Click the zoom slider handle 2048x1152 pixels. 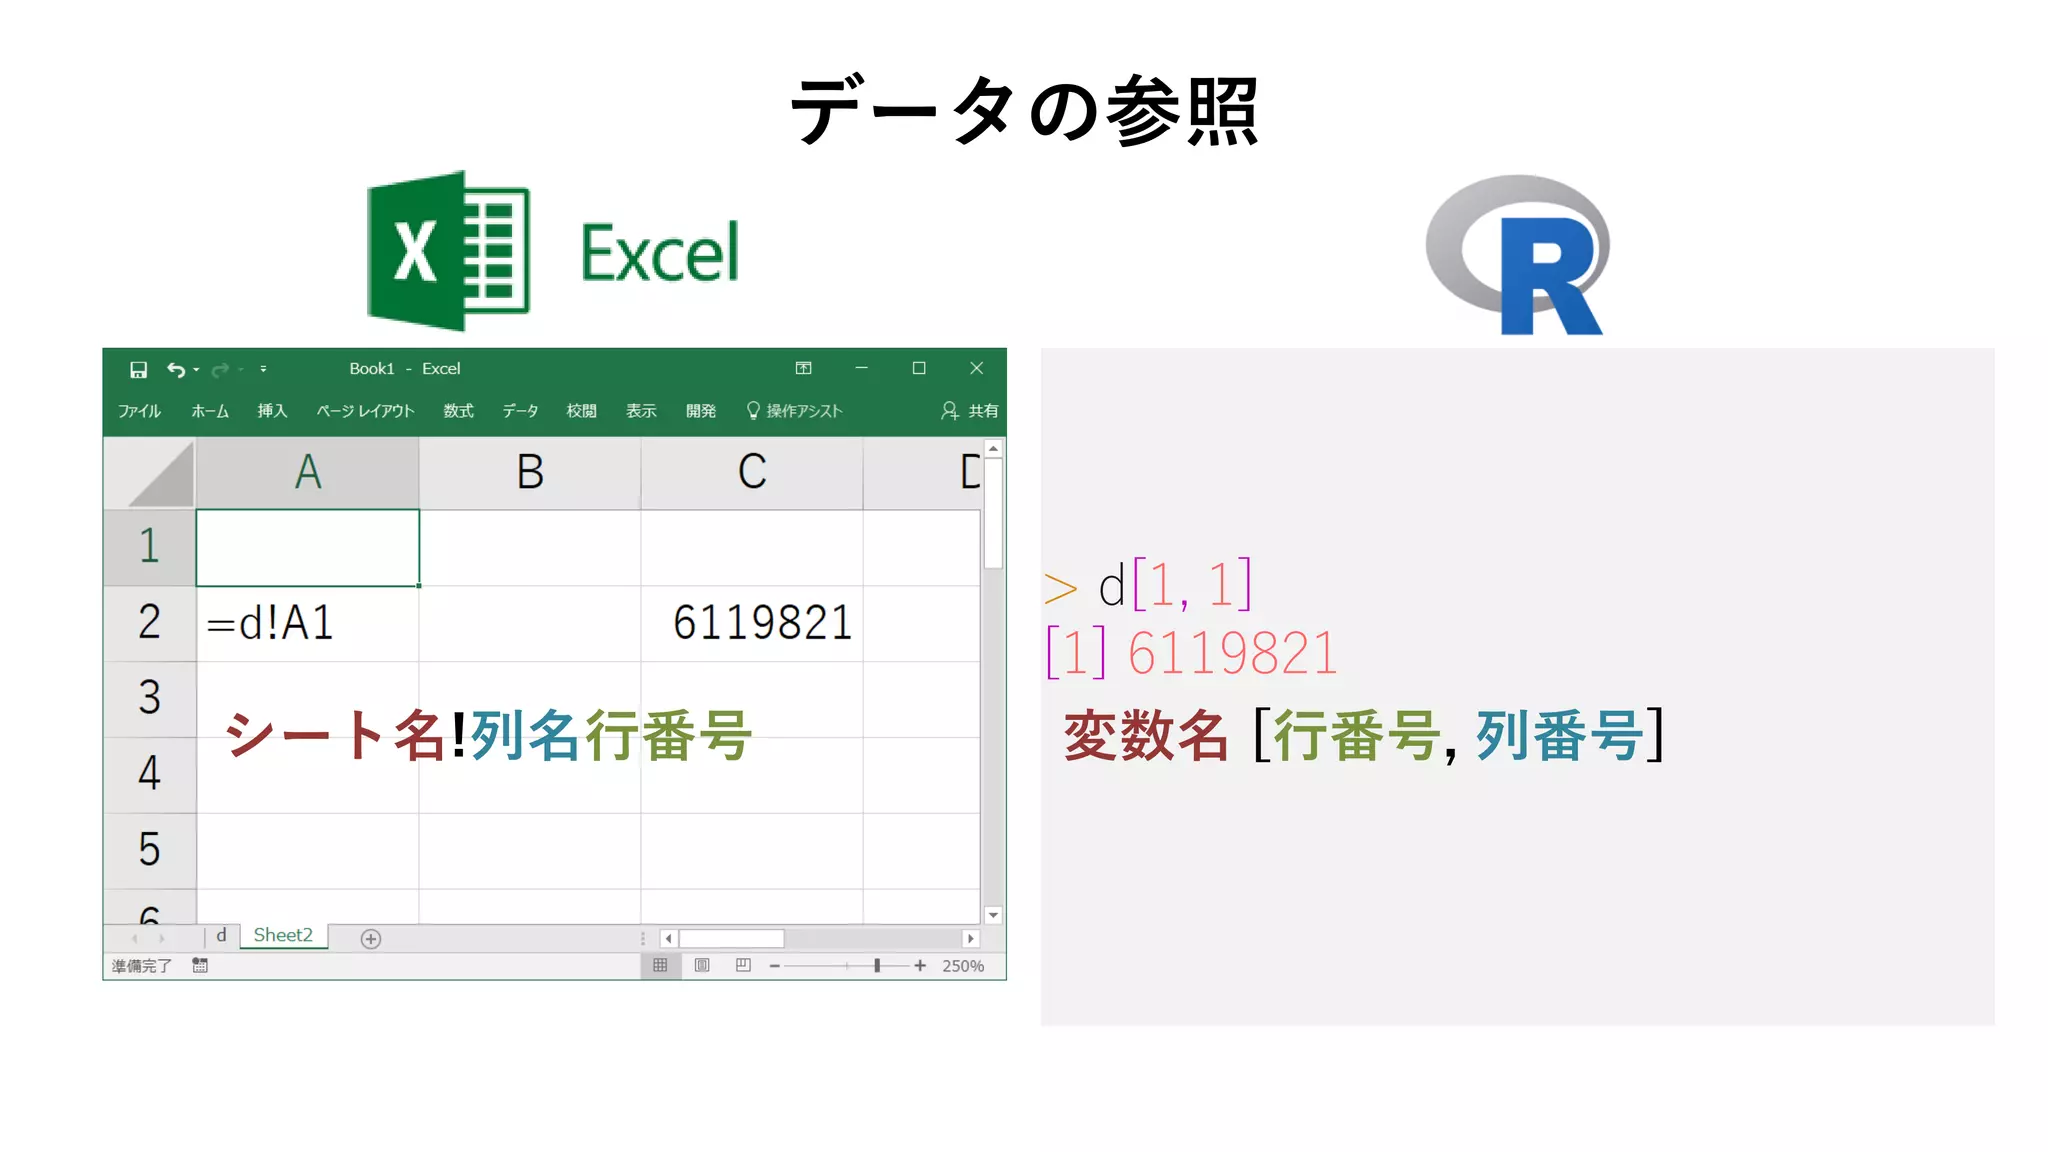point(877,965)
